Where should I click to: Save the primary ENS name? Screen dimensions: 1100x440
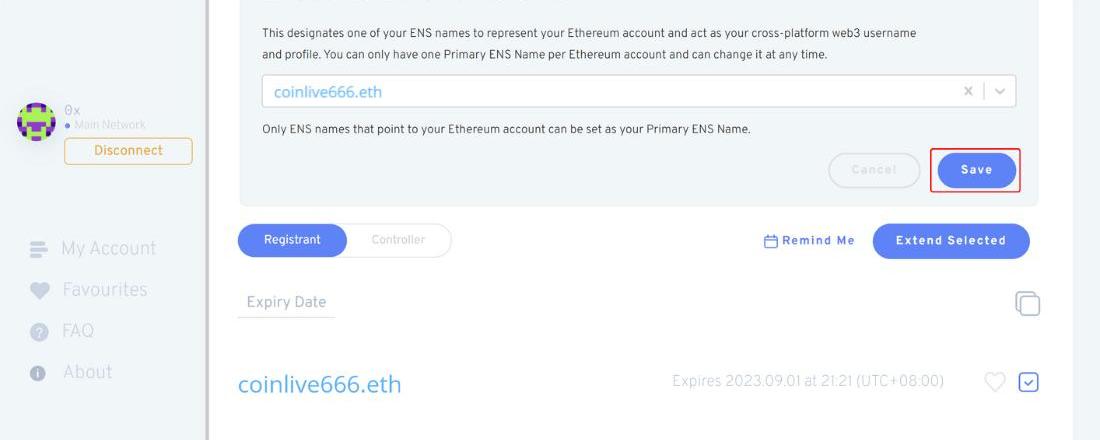click(976, 170)
